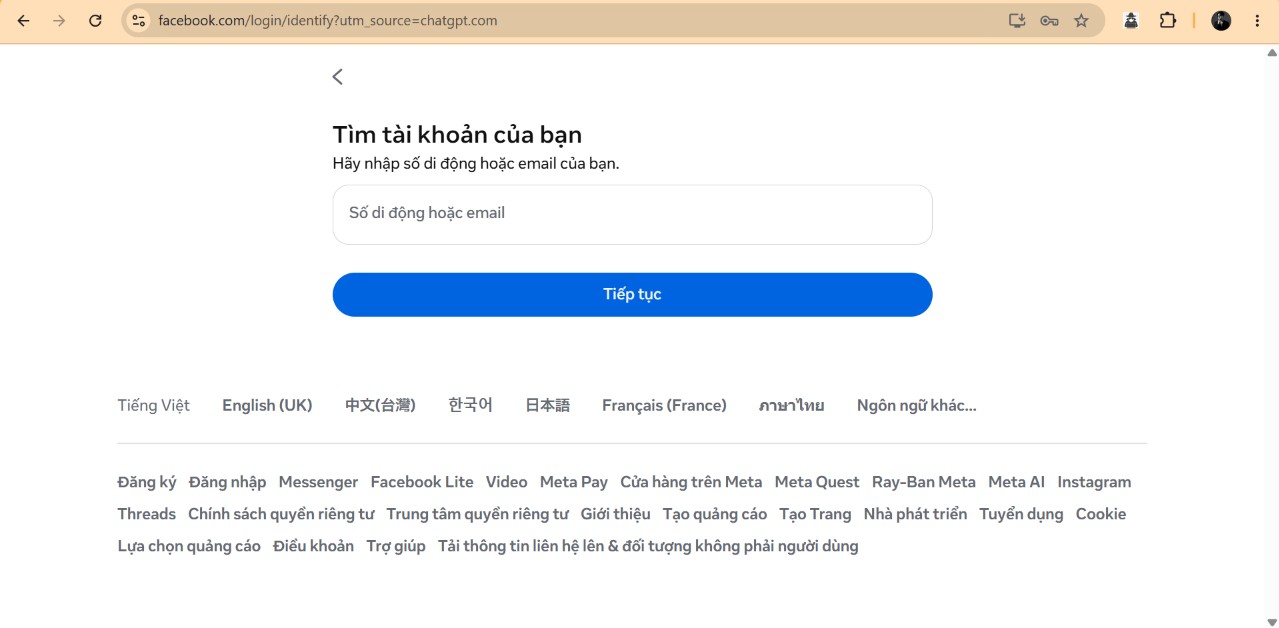Open the Ray-Ban Meta link
The width and height of the screenshot is (1279, 628).
pos(923,482)
